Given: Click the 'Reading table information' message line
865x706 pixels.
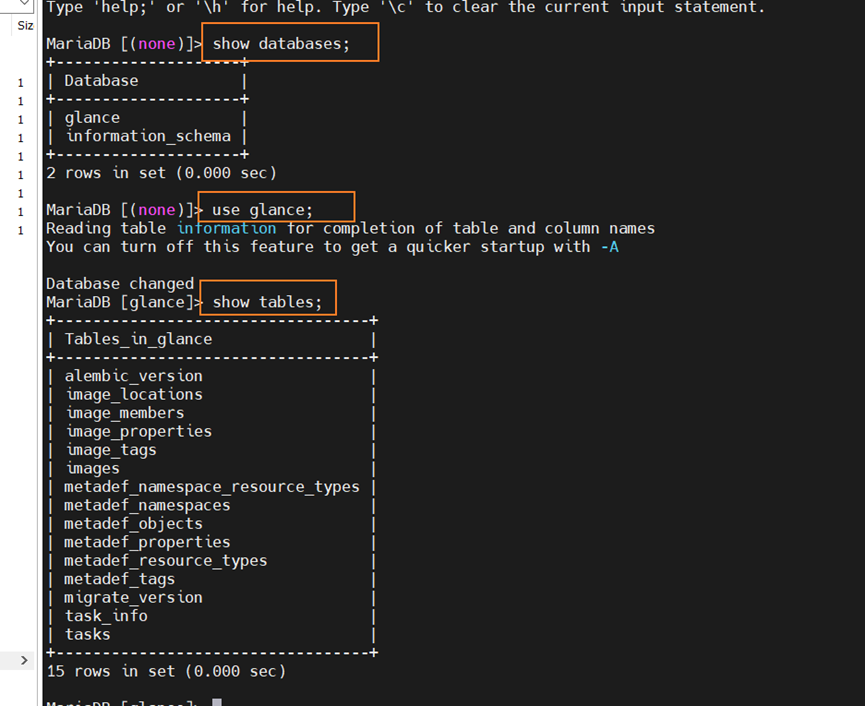Looking at the screenshot, I should pos(350,228).
